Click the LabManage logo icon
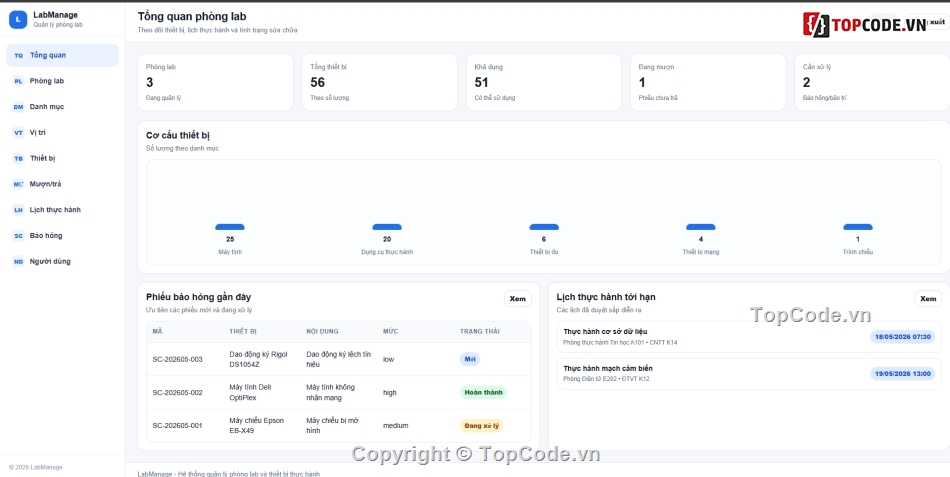This screenshot has height=477, width=950. [x=18, y=19]
